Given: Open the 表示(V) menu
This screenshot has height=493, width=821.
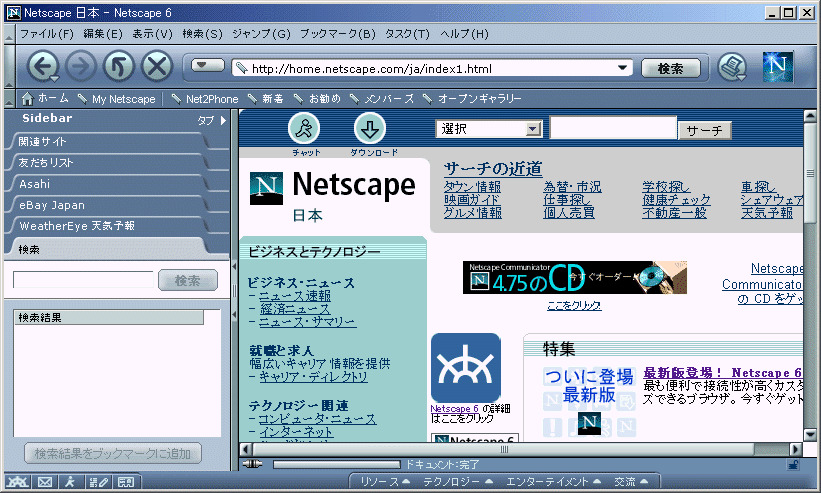Looking at the screenshot, I should (x=152, y=34).
